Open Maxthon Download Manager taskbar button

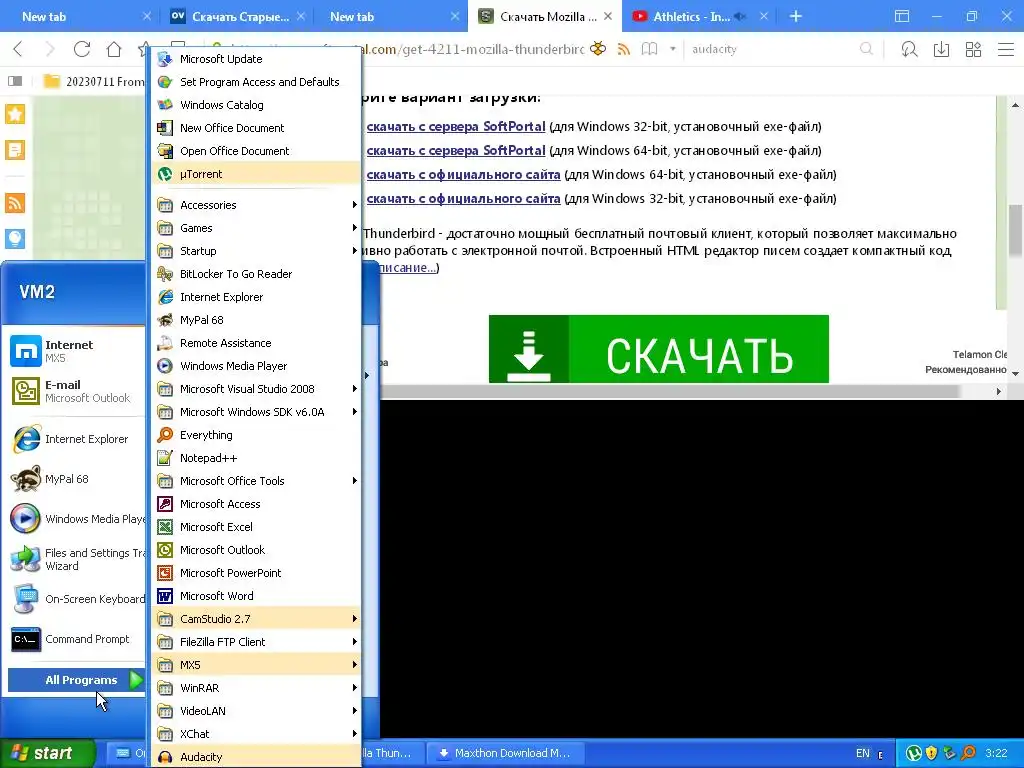pyautogui.click(x=506, y=753)
